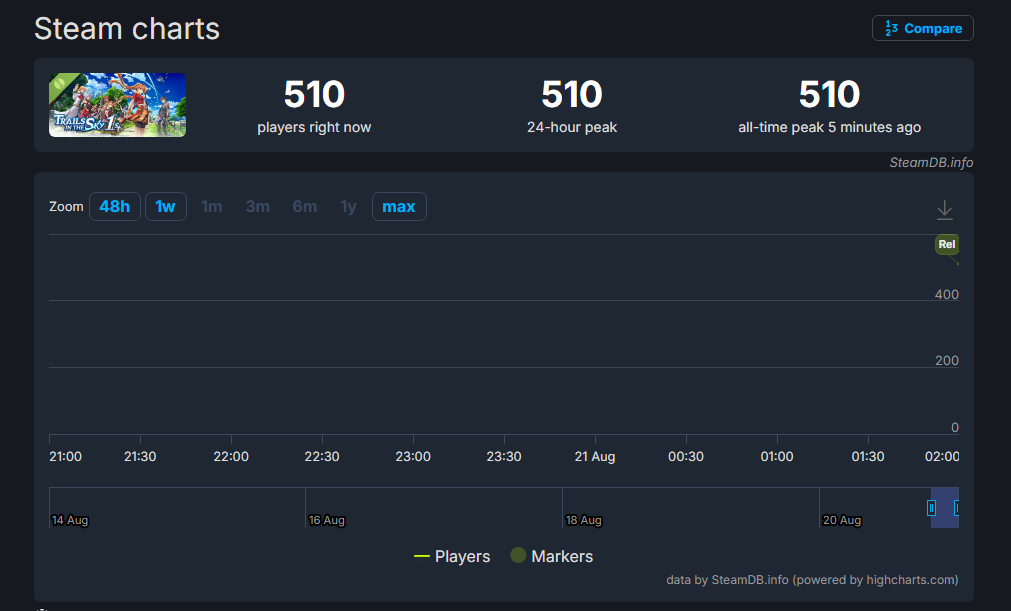Open the SteamDB.info watermark link

(931, 162)
